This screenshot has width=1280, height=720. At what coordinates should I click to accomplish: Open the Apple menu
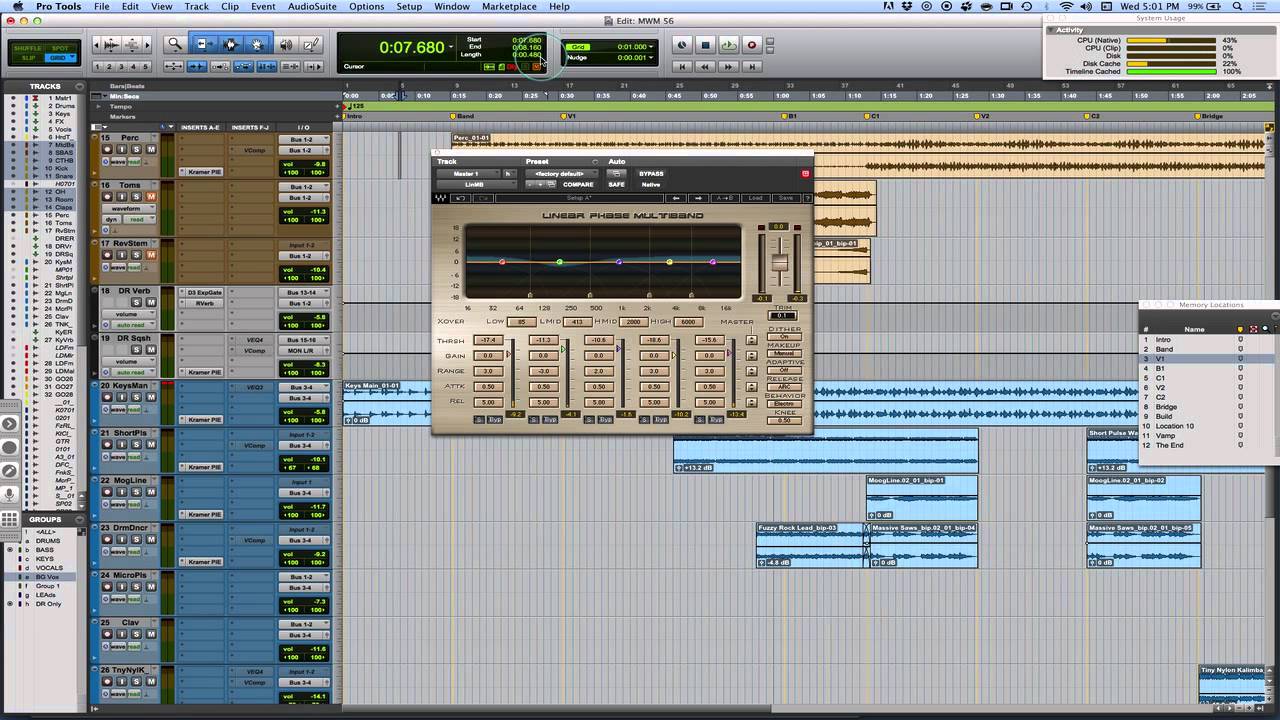tap(17, 6)
